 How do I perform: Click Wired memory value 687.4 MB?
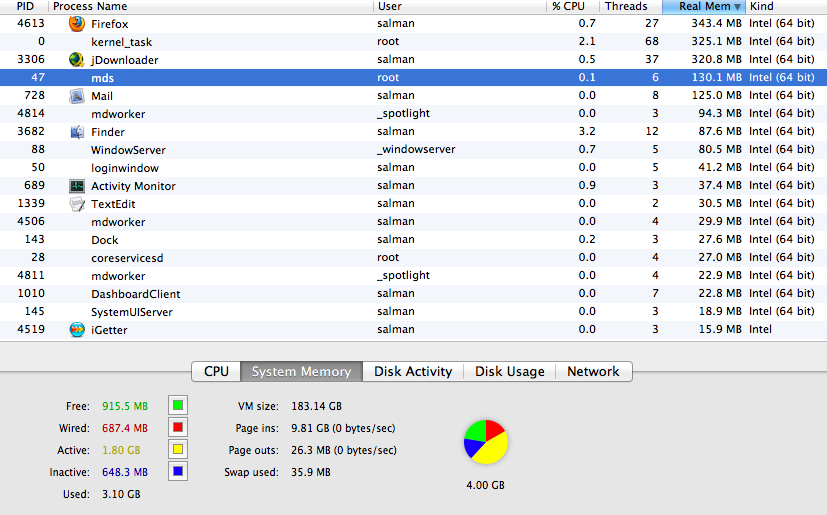pyautogui.click(x=125, y=428)
